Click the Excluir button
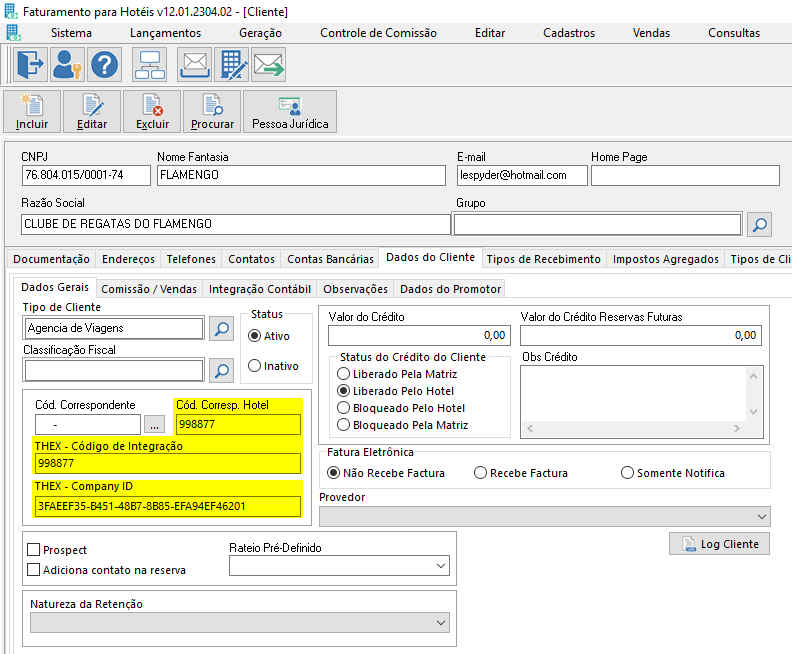The image size is (792, 654). [x=152, y=112]
